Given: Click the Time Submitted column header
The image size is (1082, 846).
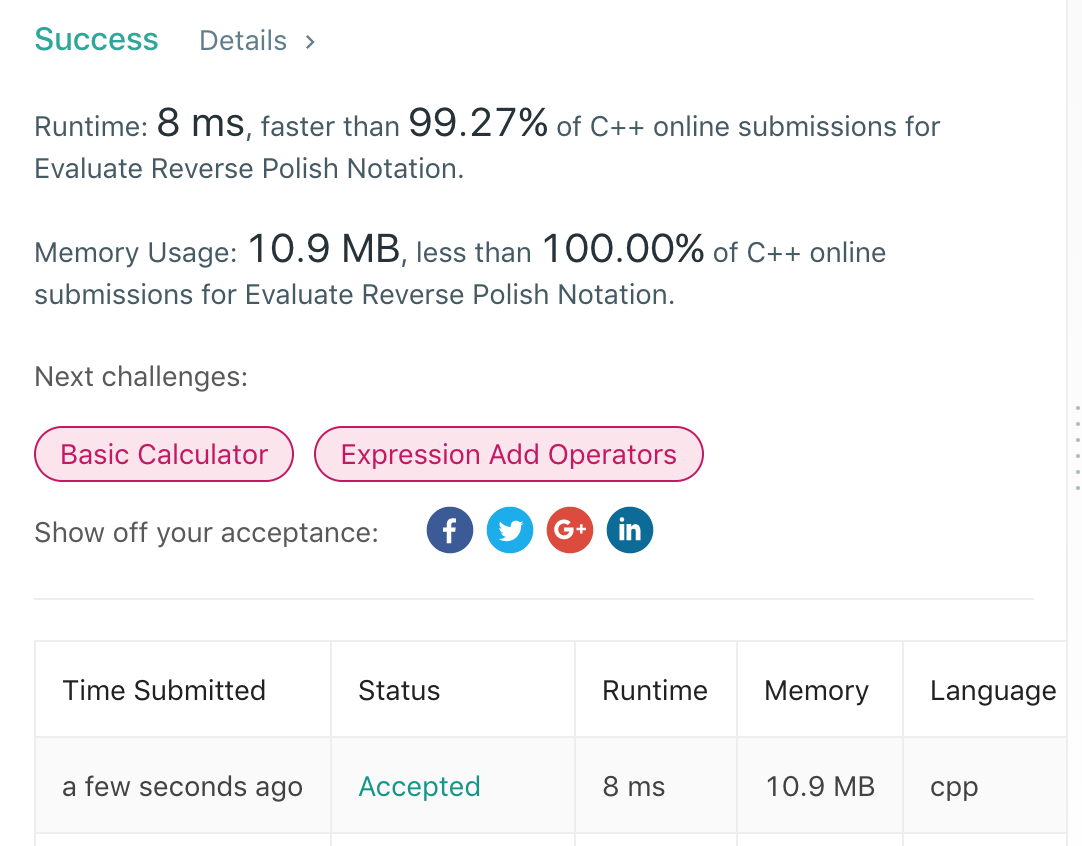Looking at the screenshot, I should [164, 691].
